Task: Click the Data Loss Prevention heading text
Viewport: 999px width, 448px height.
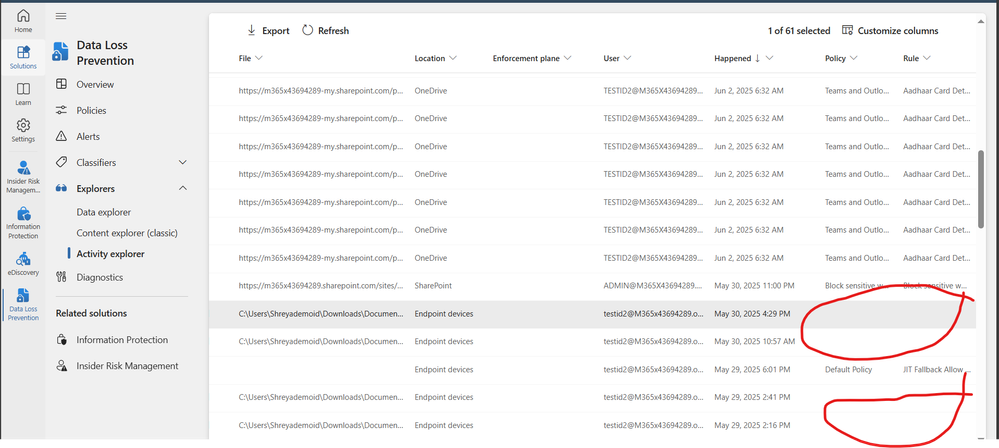Action: [105, 53]
